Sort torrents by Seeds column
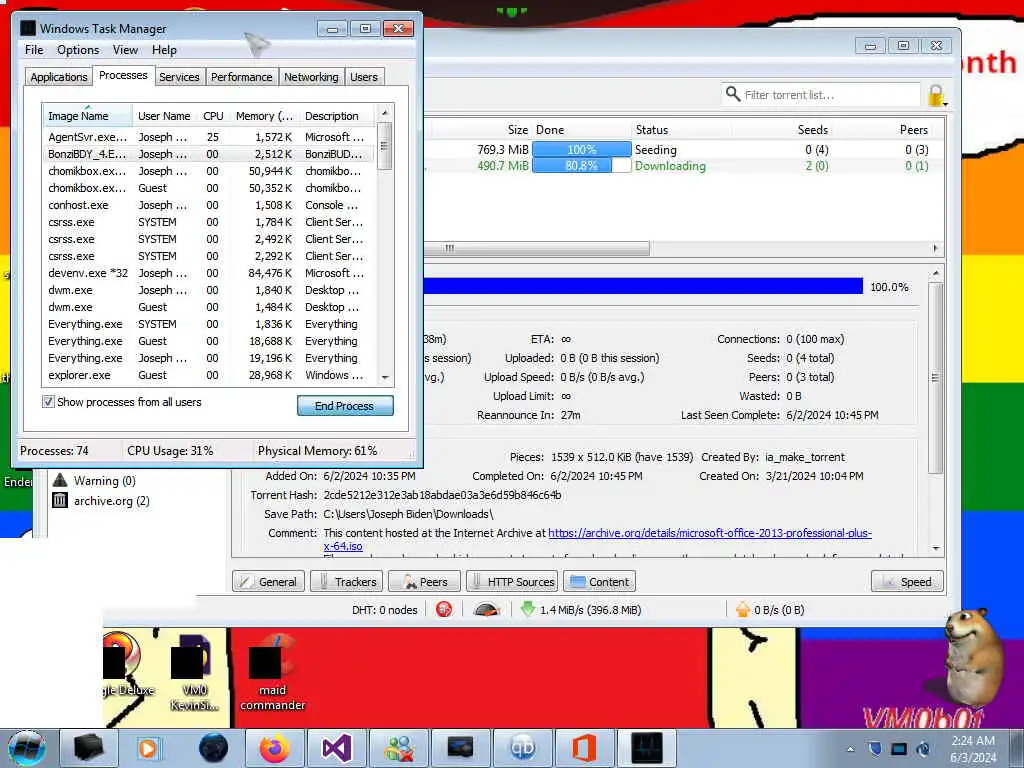 (x=812, y=130)
